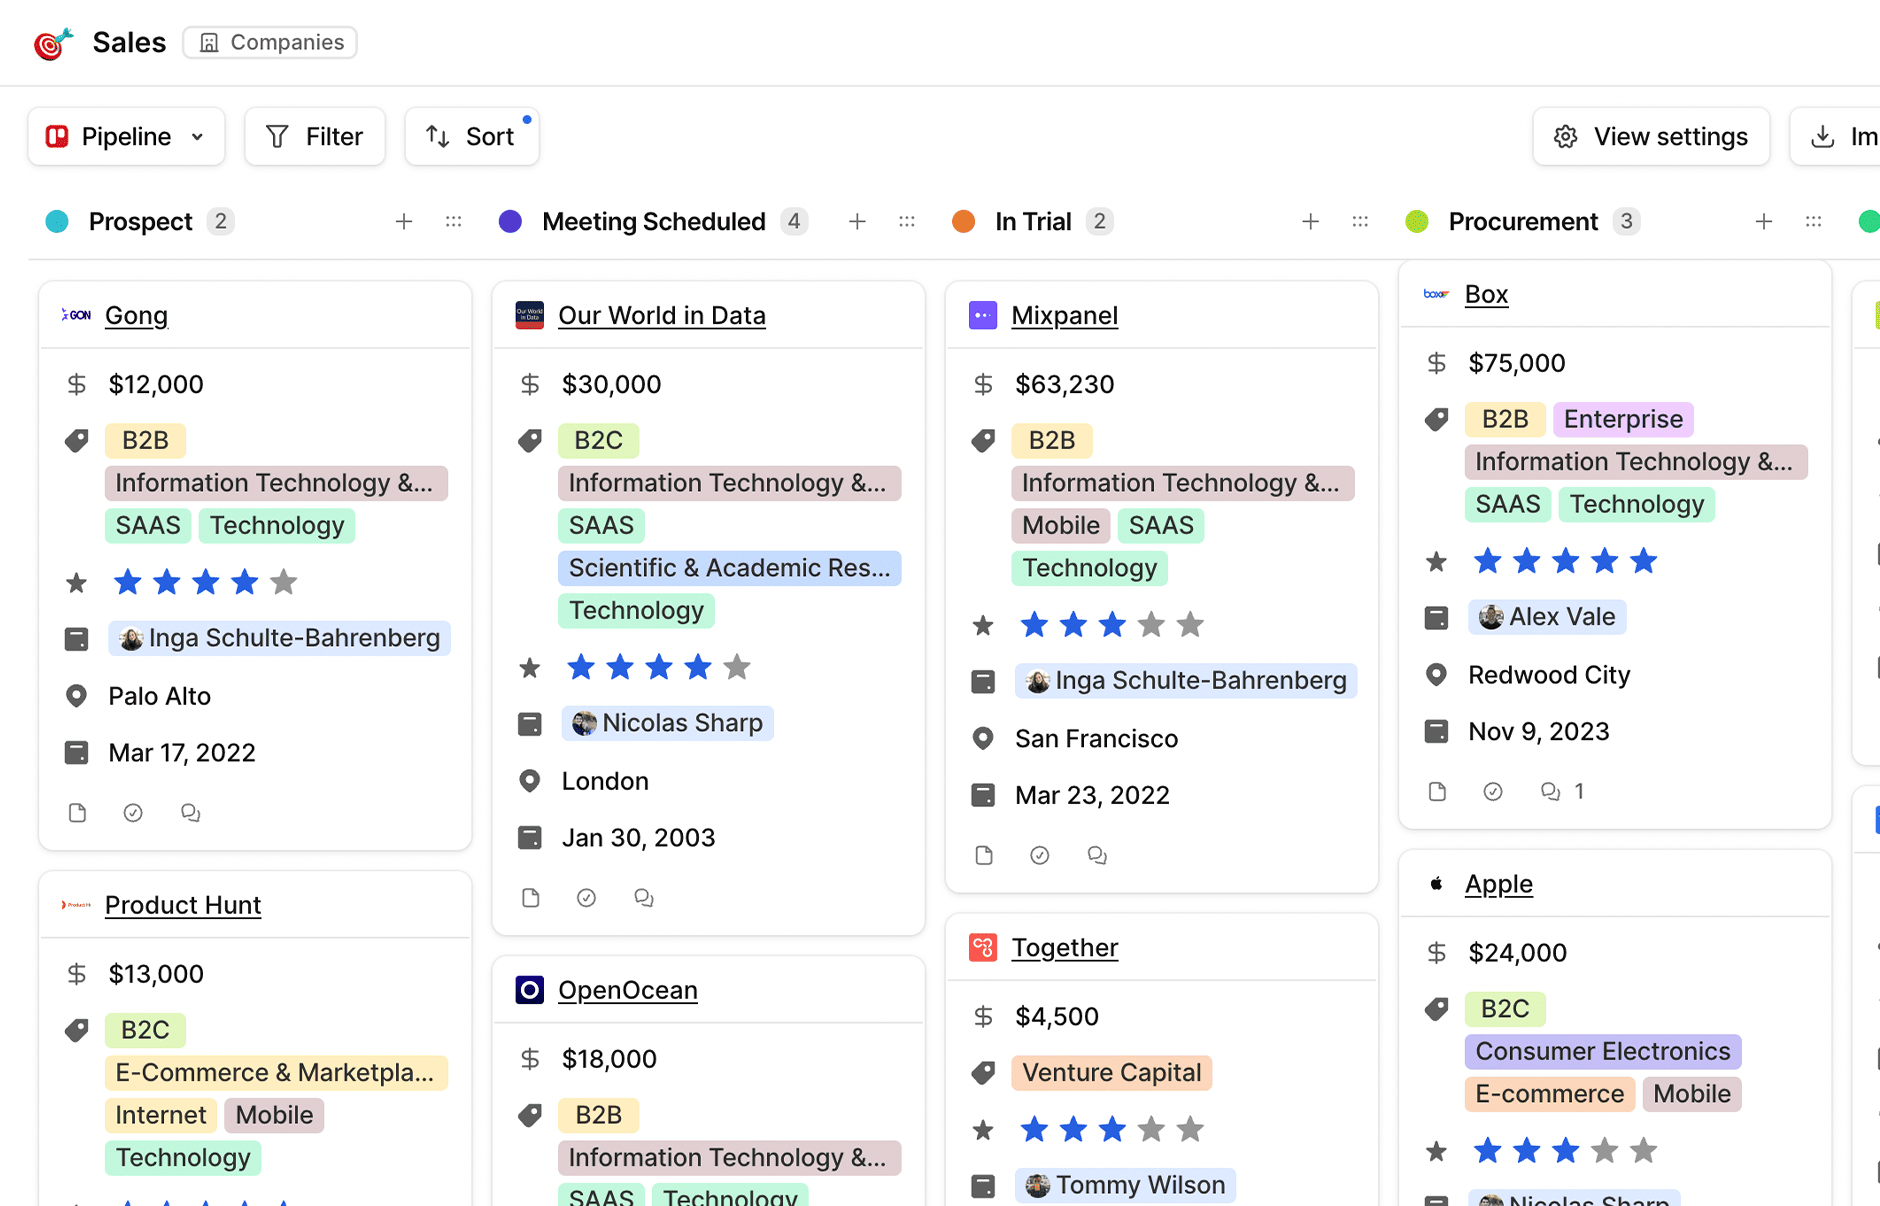This screenshot has width=1880, height=1206.
Task: Open the Mixpanel company link
Action: coord(1064,315)
